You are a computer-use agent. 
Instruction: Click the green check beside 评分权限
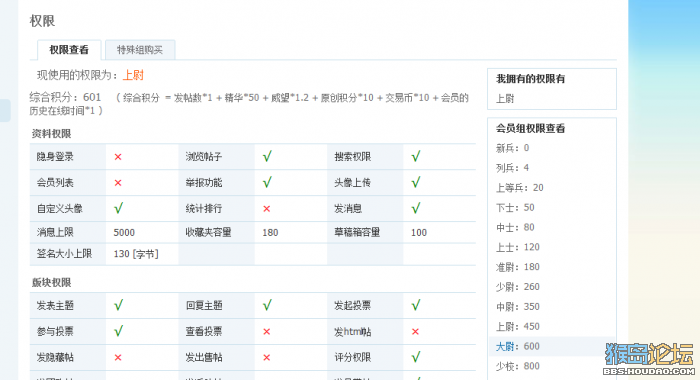pos(416,357)
